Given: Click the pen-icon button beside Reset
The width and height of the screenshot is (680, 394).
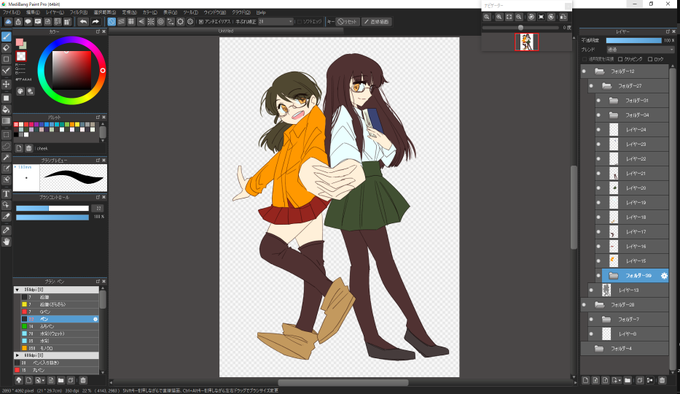Looking at the screenshot, I should [376, 21].
